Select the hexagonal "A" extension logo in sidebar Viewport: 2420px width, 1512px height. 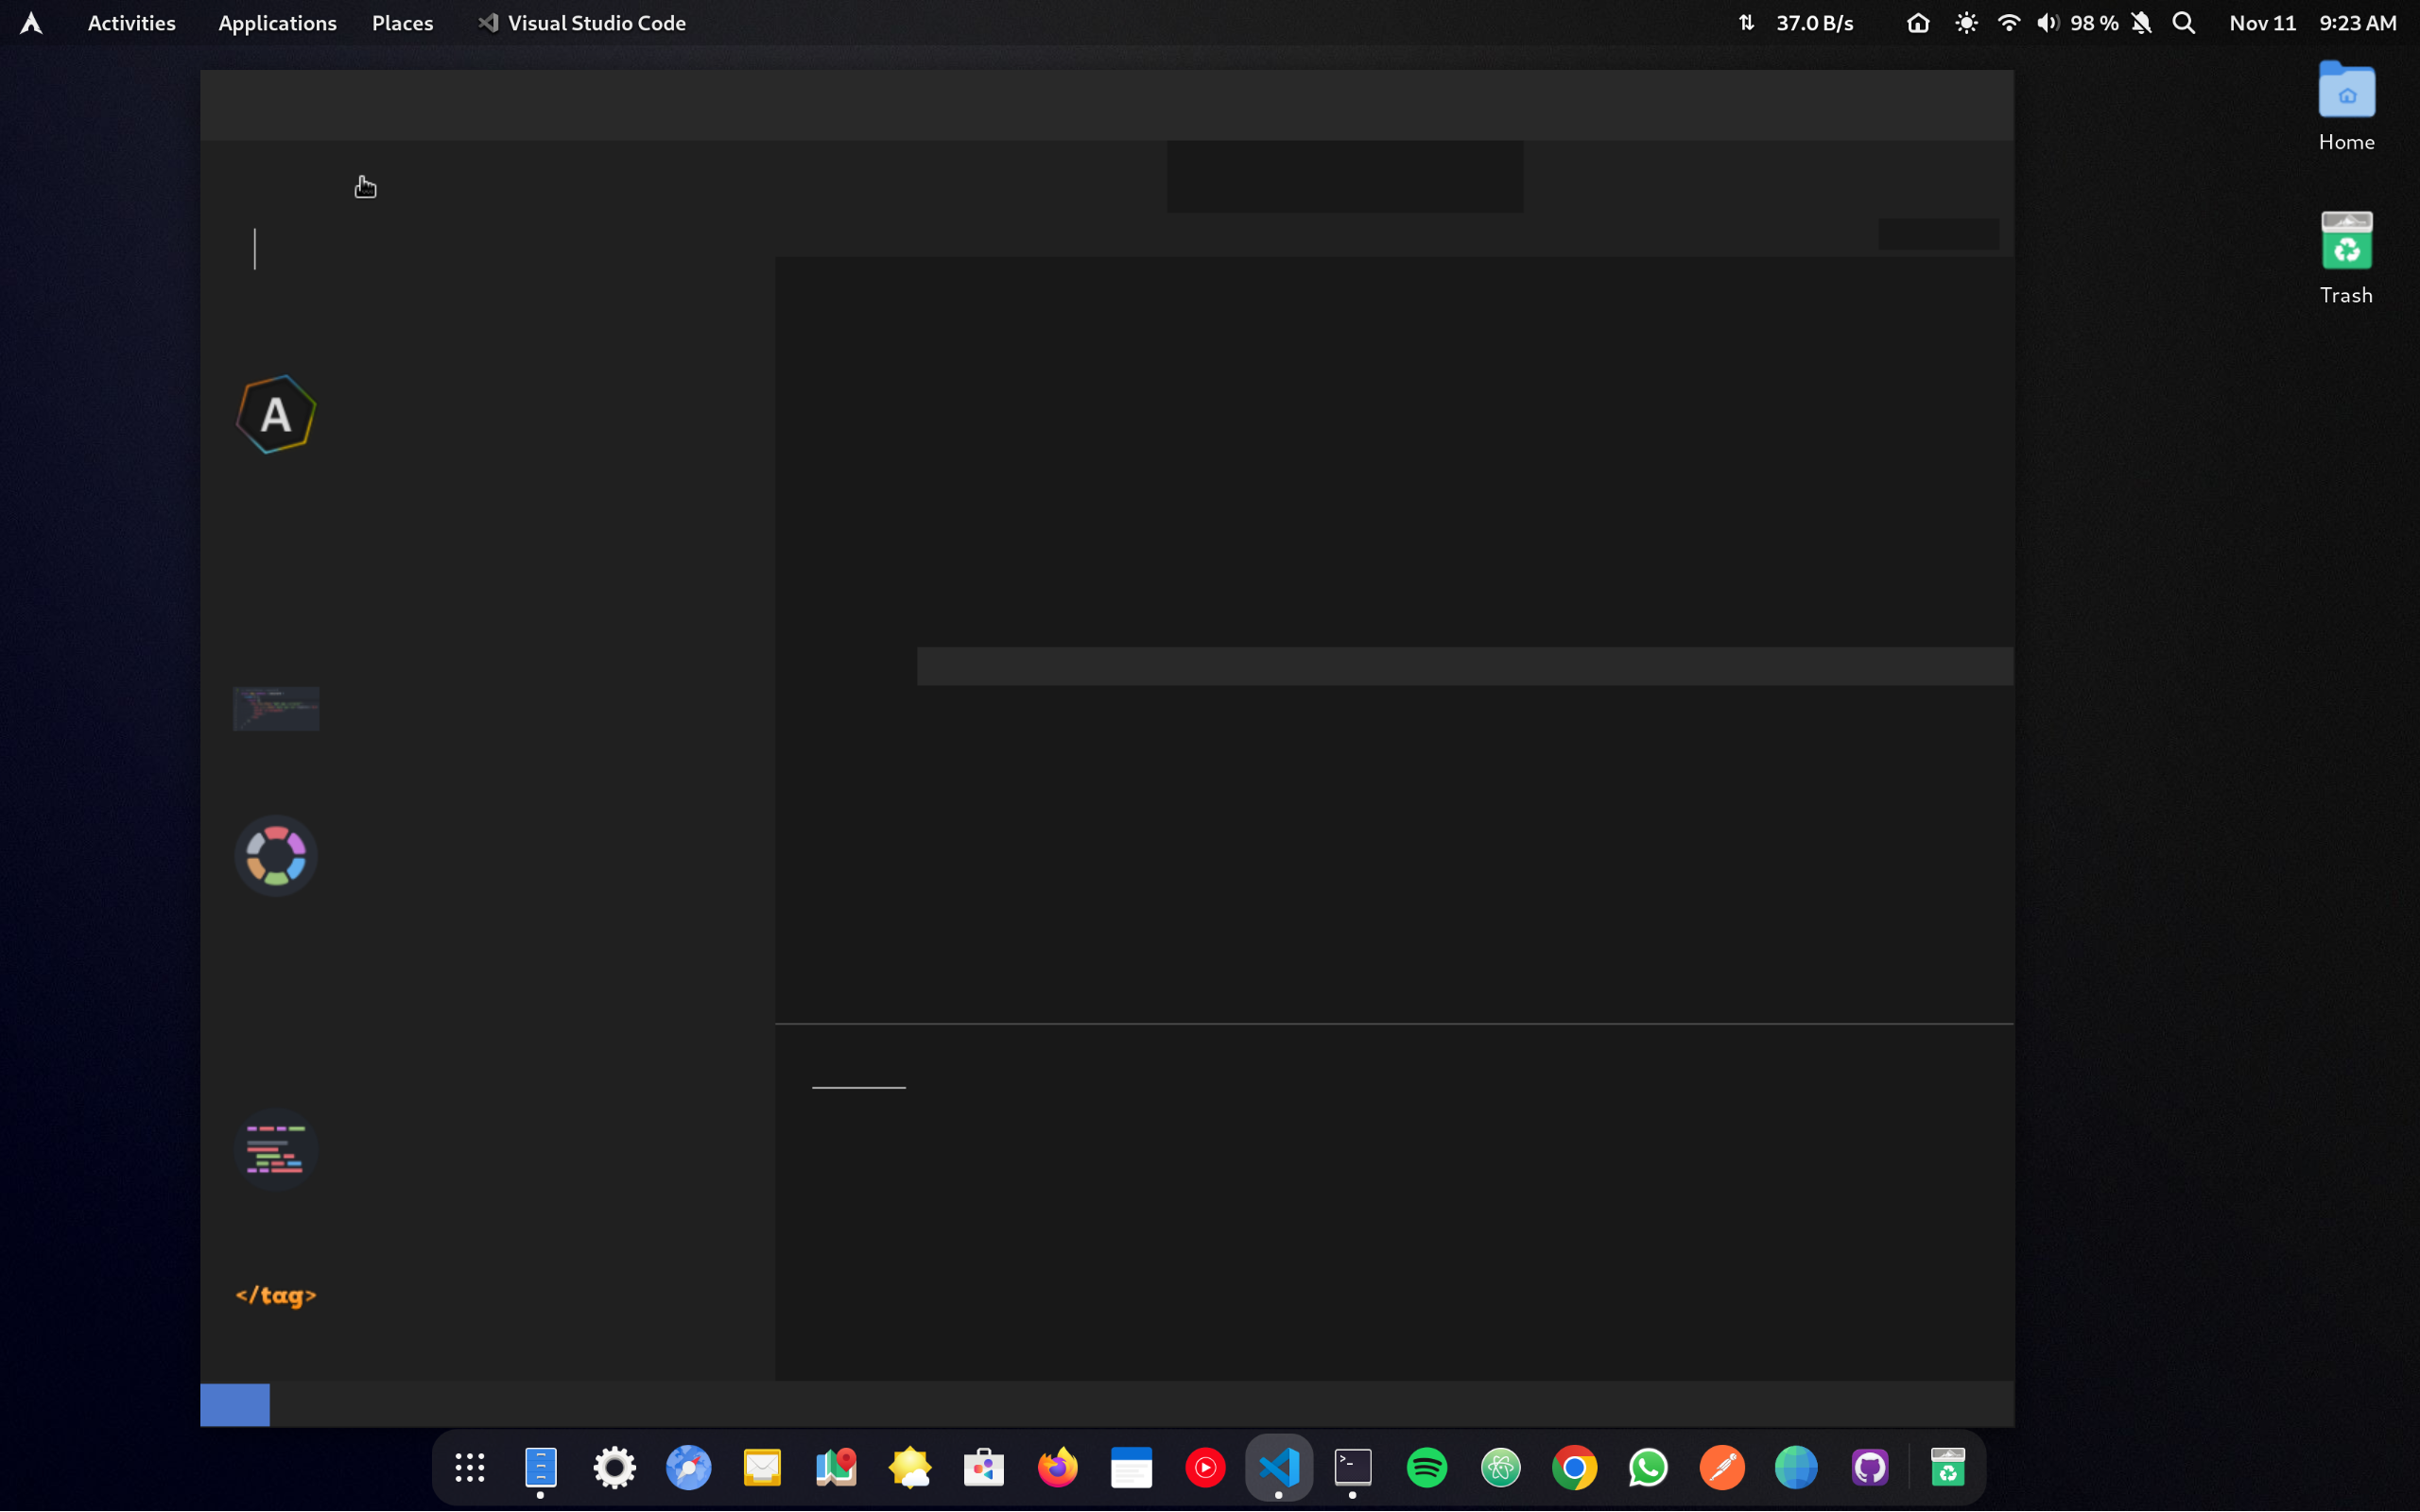tap(275, 414)
